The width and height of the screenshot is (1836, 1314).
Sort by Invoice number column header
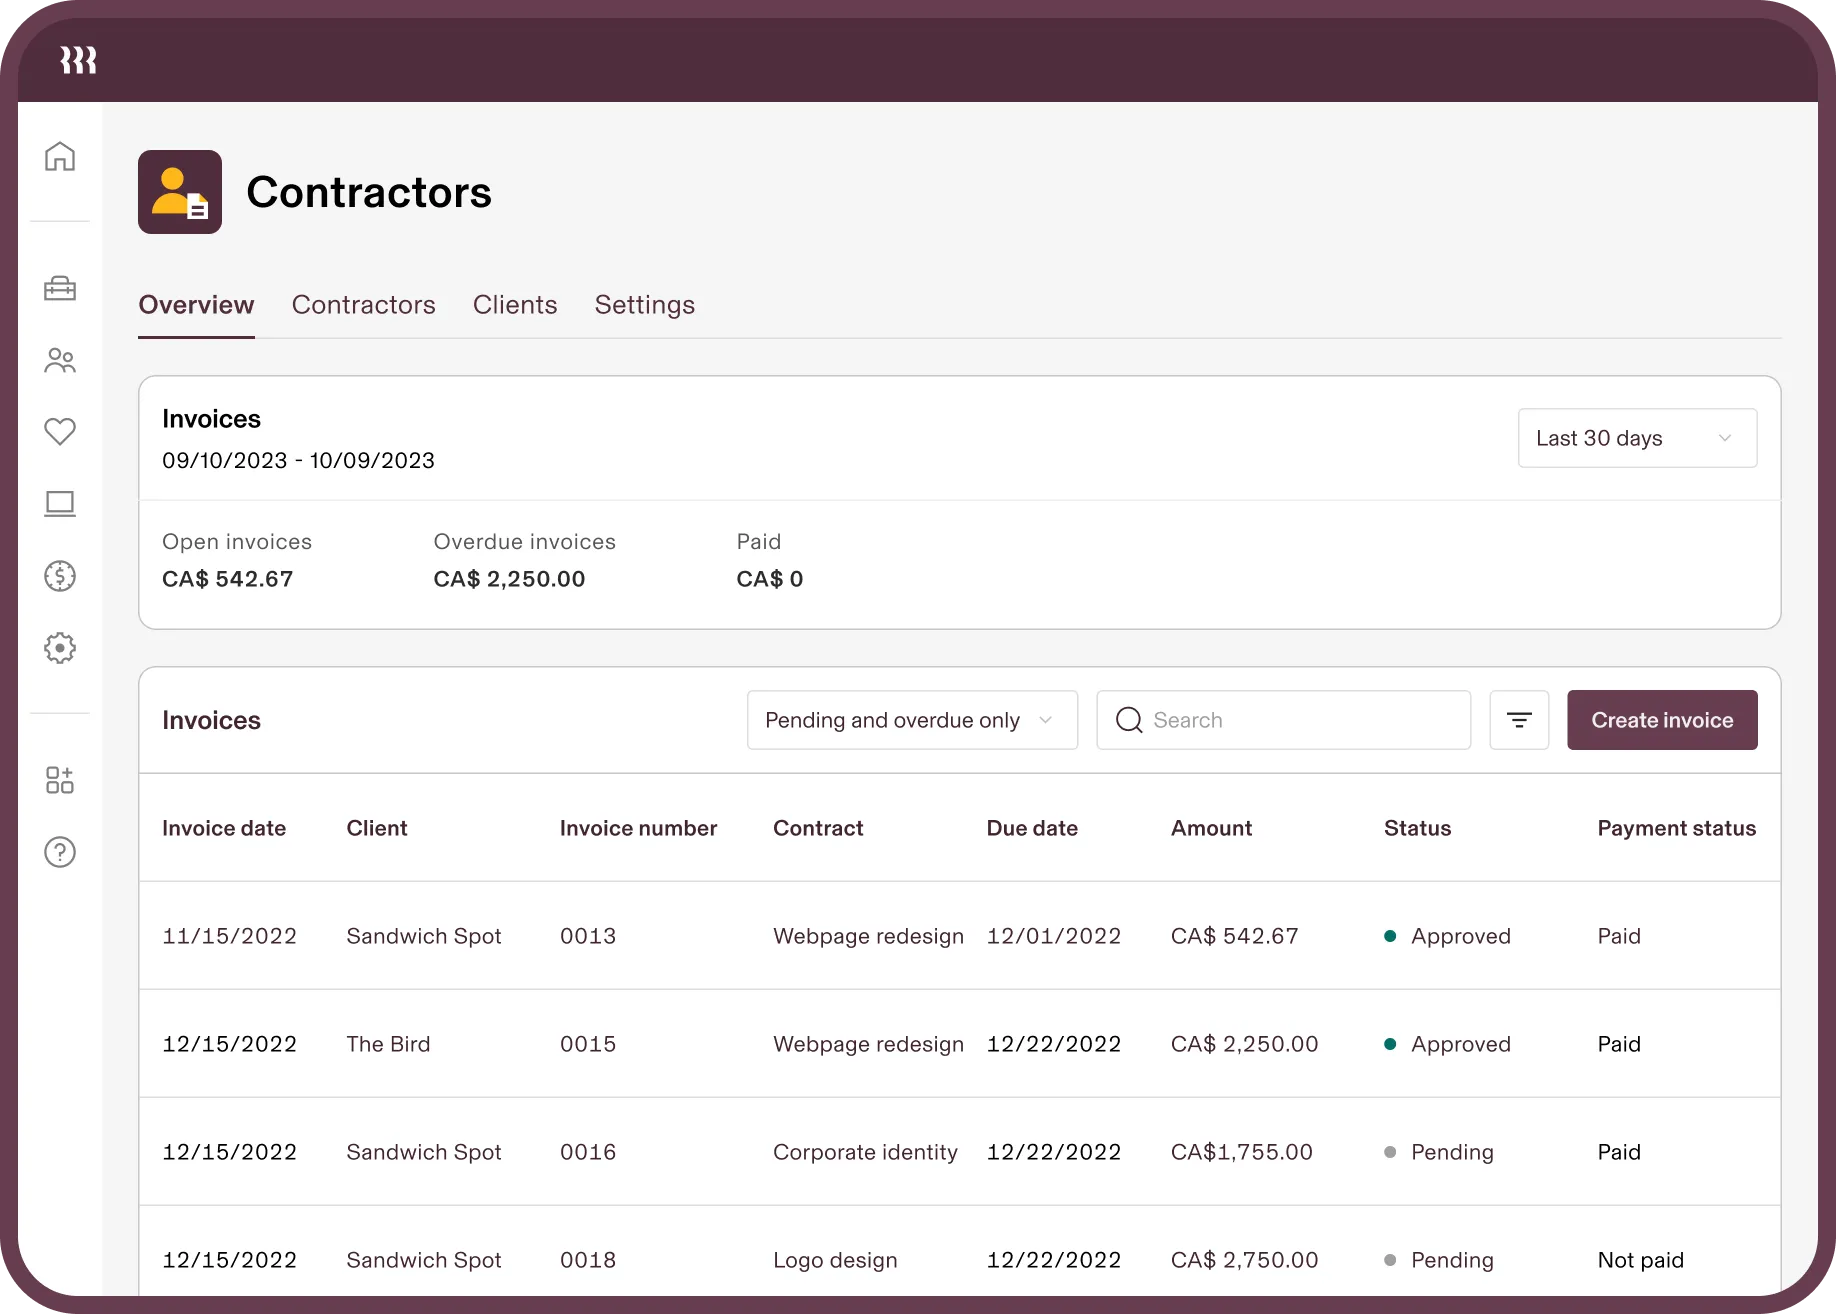(x=638, y=828)
